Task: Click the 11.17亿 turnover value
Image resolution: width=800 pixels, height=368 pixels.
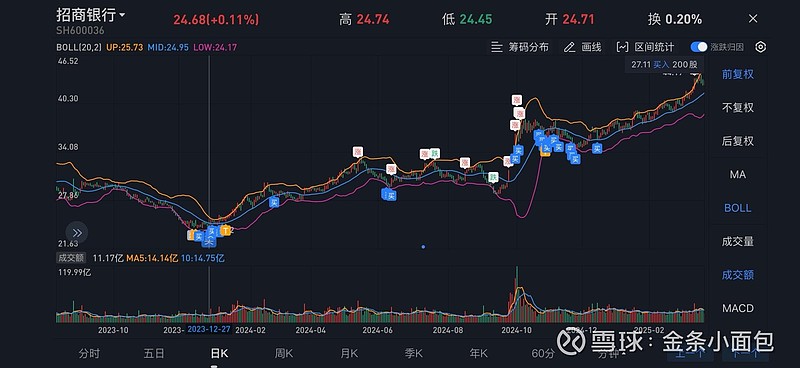Action: tap(108, 258)
